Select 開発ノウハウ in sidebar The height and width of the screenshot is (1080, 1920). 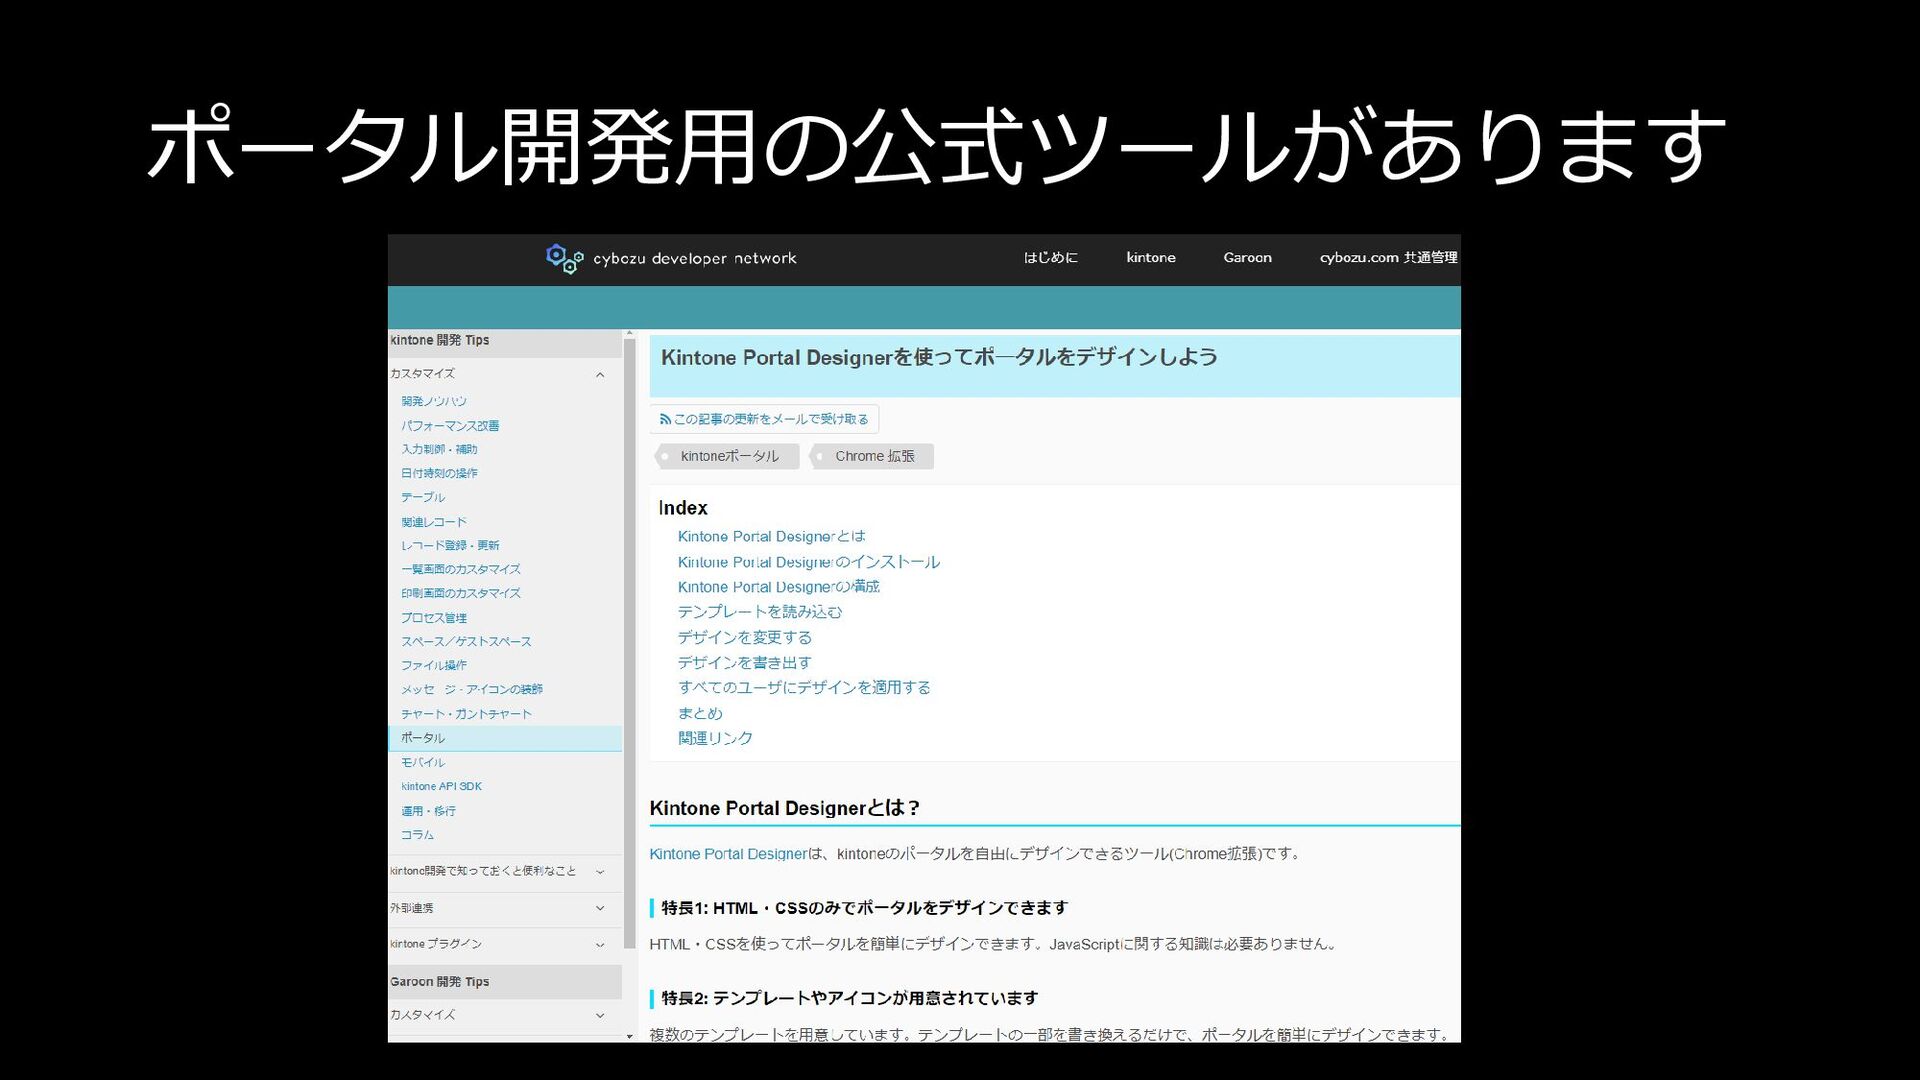tap(434, 401)
